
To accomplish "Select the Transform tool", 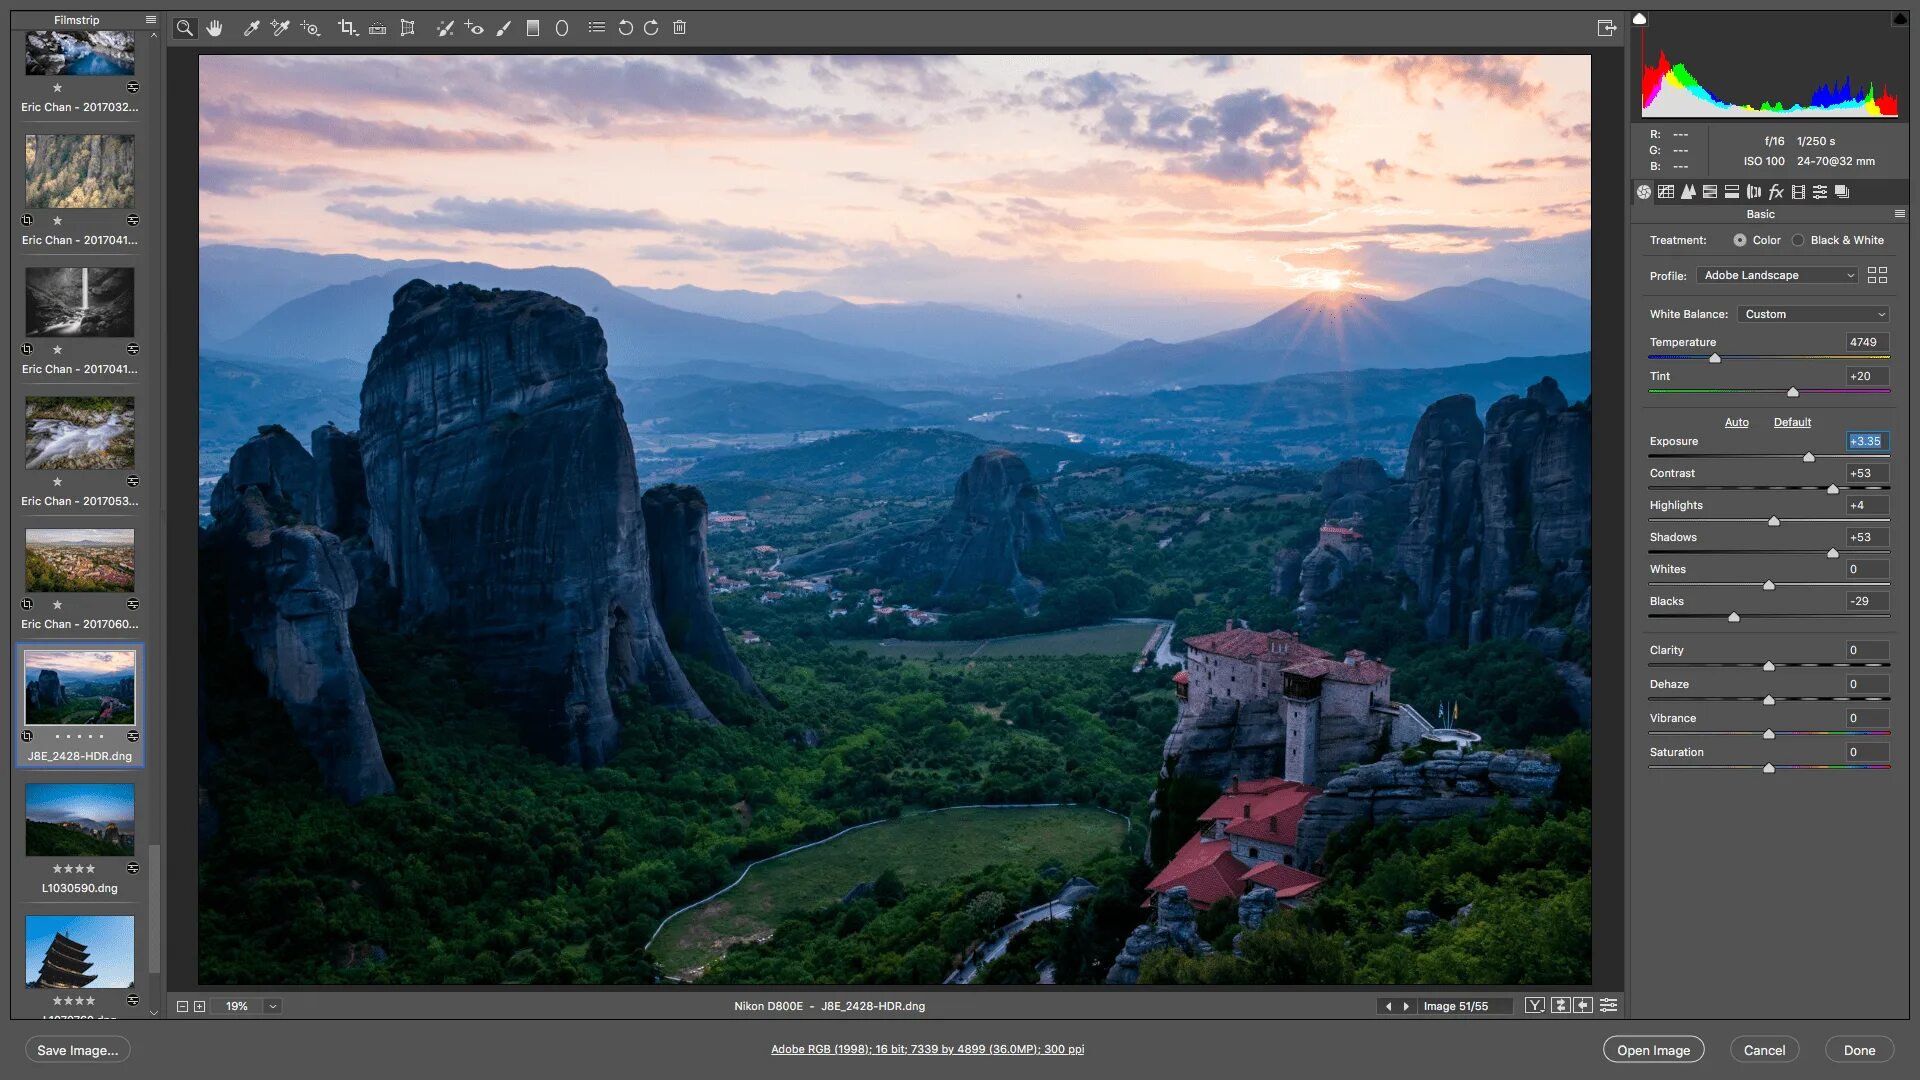I will tap(407, 28).
